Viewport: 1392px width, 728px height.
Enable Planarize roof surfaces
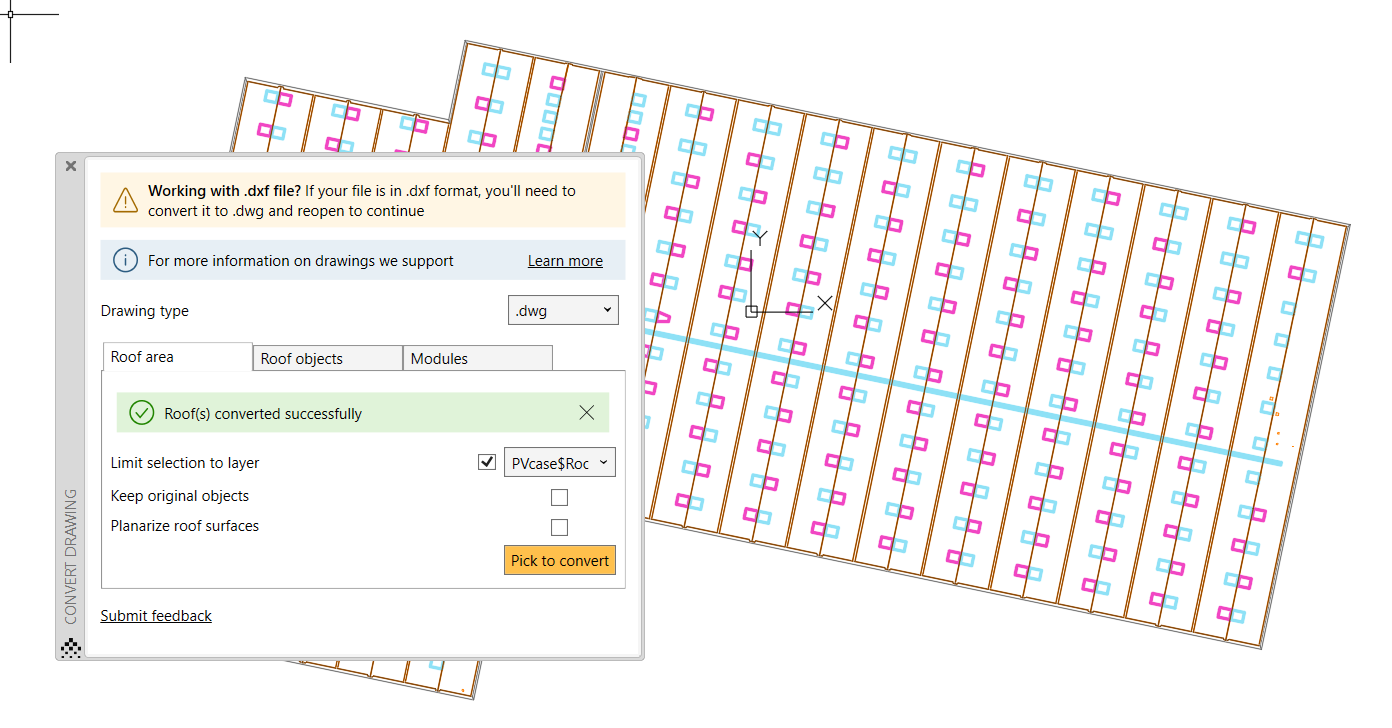[559, 527]
